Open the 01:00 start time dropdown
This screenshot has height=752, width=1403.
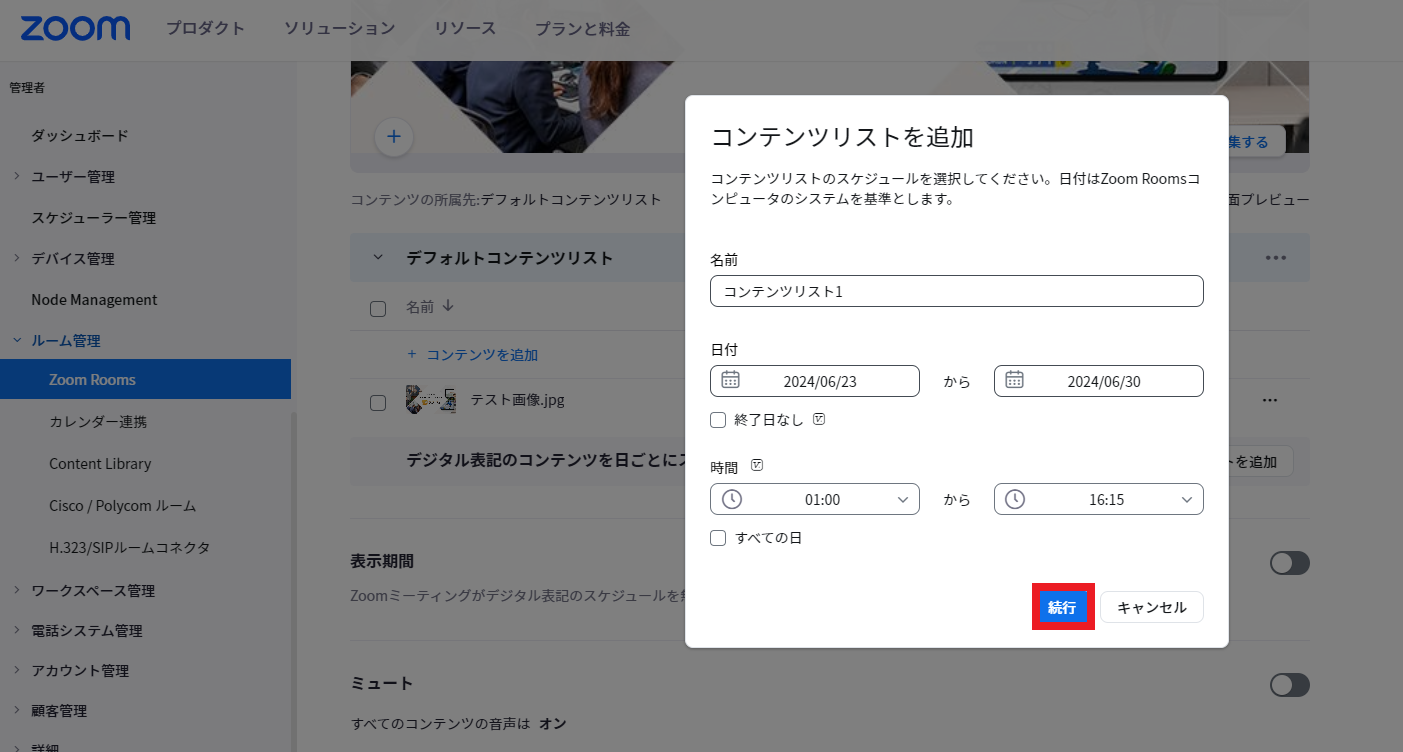(815, 499)
